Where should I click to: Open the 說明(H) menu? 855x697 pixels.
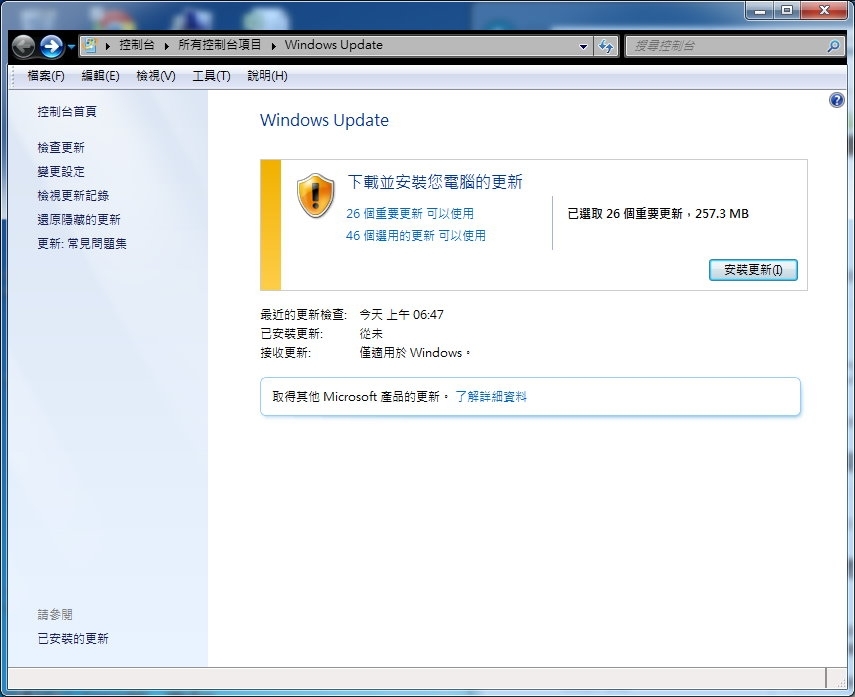click(267, 76)
